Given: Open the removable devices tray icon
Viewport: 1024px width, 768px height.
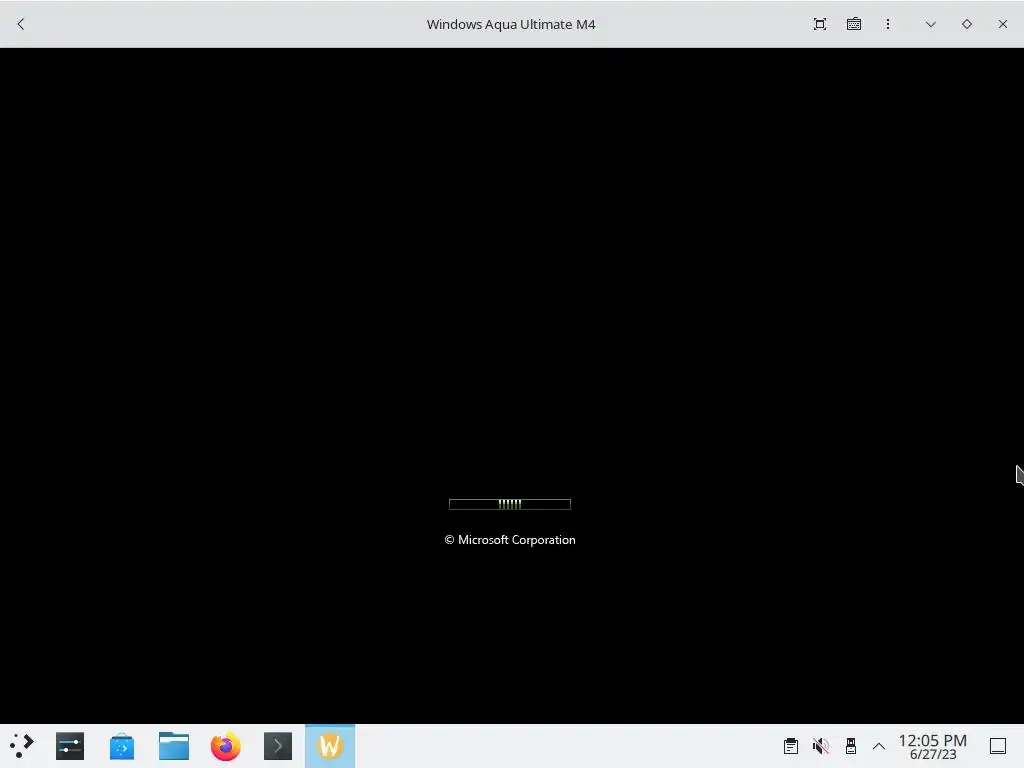Looking at the screenshot, I should (850, 746).
